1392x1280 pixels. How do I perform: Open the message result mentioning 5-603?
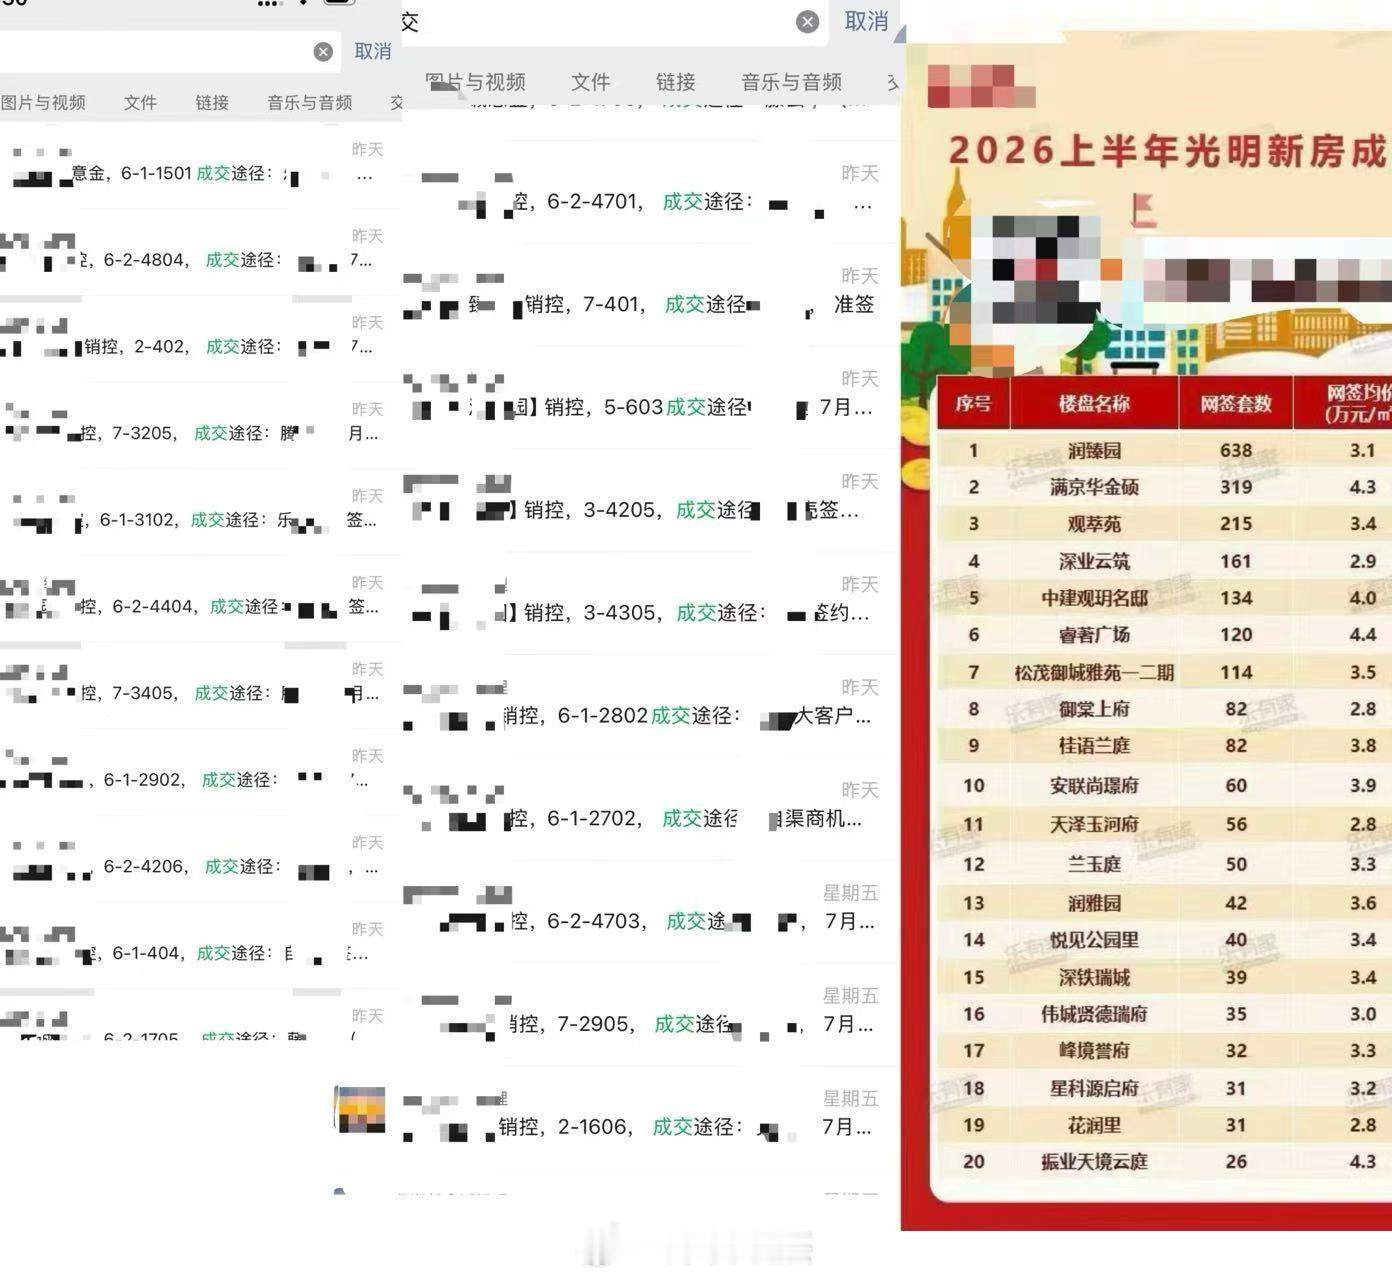coord(650,398)
